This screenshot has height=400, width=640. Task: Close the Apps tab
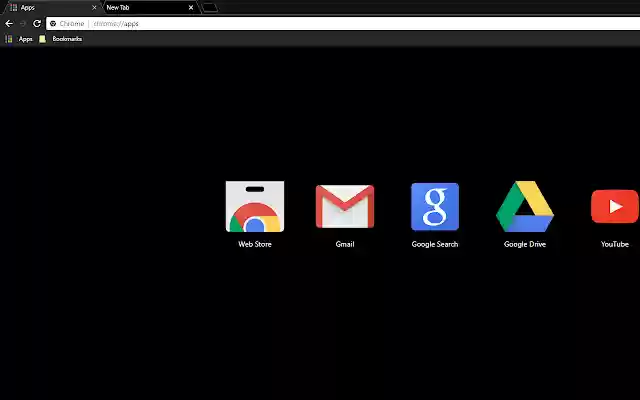pos(94,7)
